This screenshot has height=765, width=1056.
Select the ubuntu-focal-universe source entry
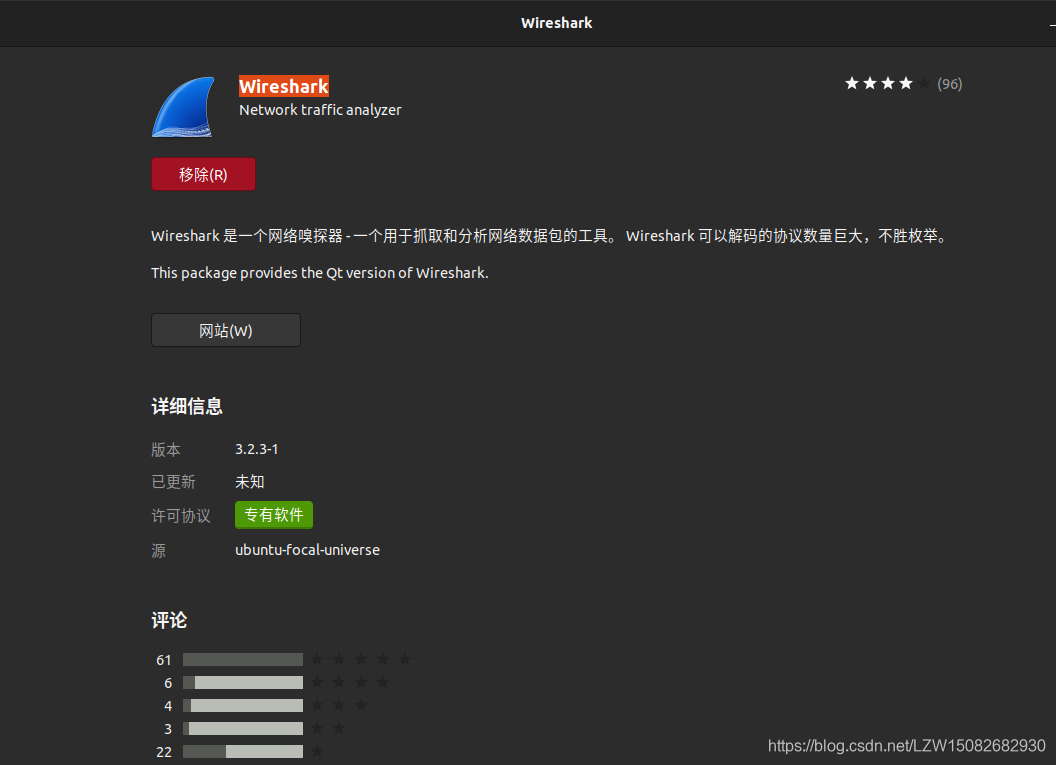(307, 549)
